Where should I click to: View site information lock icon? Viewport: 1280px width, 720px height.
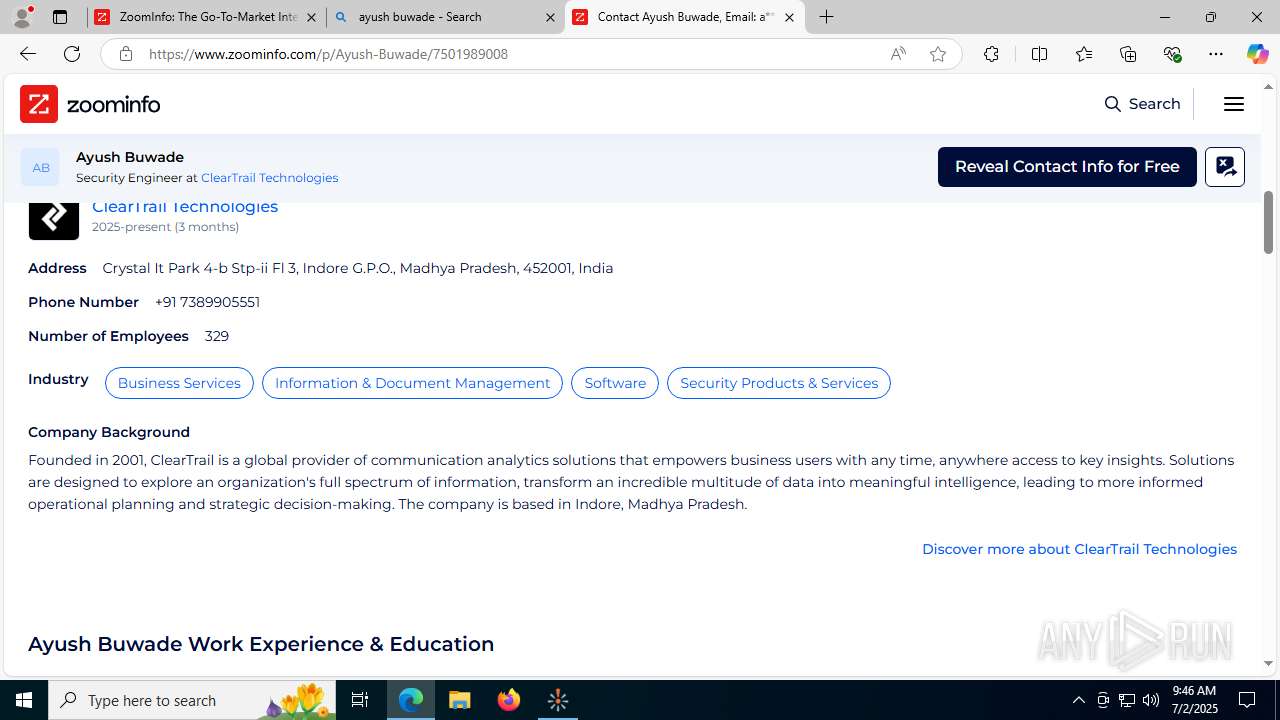(125, 54)
